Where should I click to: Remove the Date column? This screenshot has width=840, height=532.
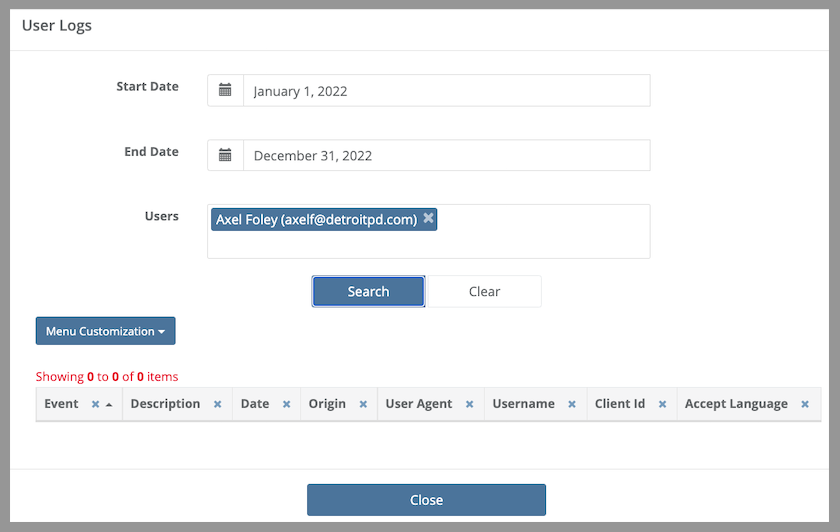coord(287,404)
